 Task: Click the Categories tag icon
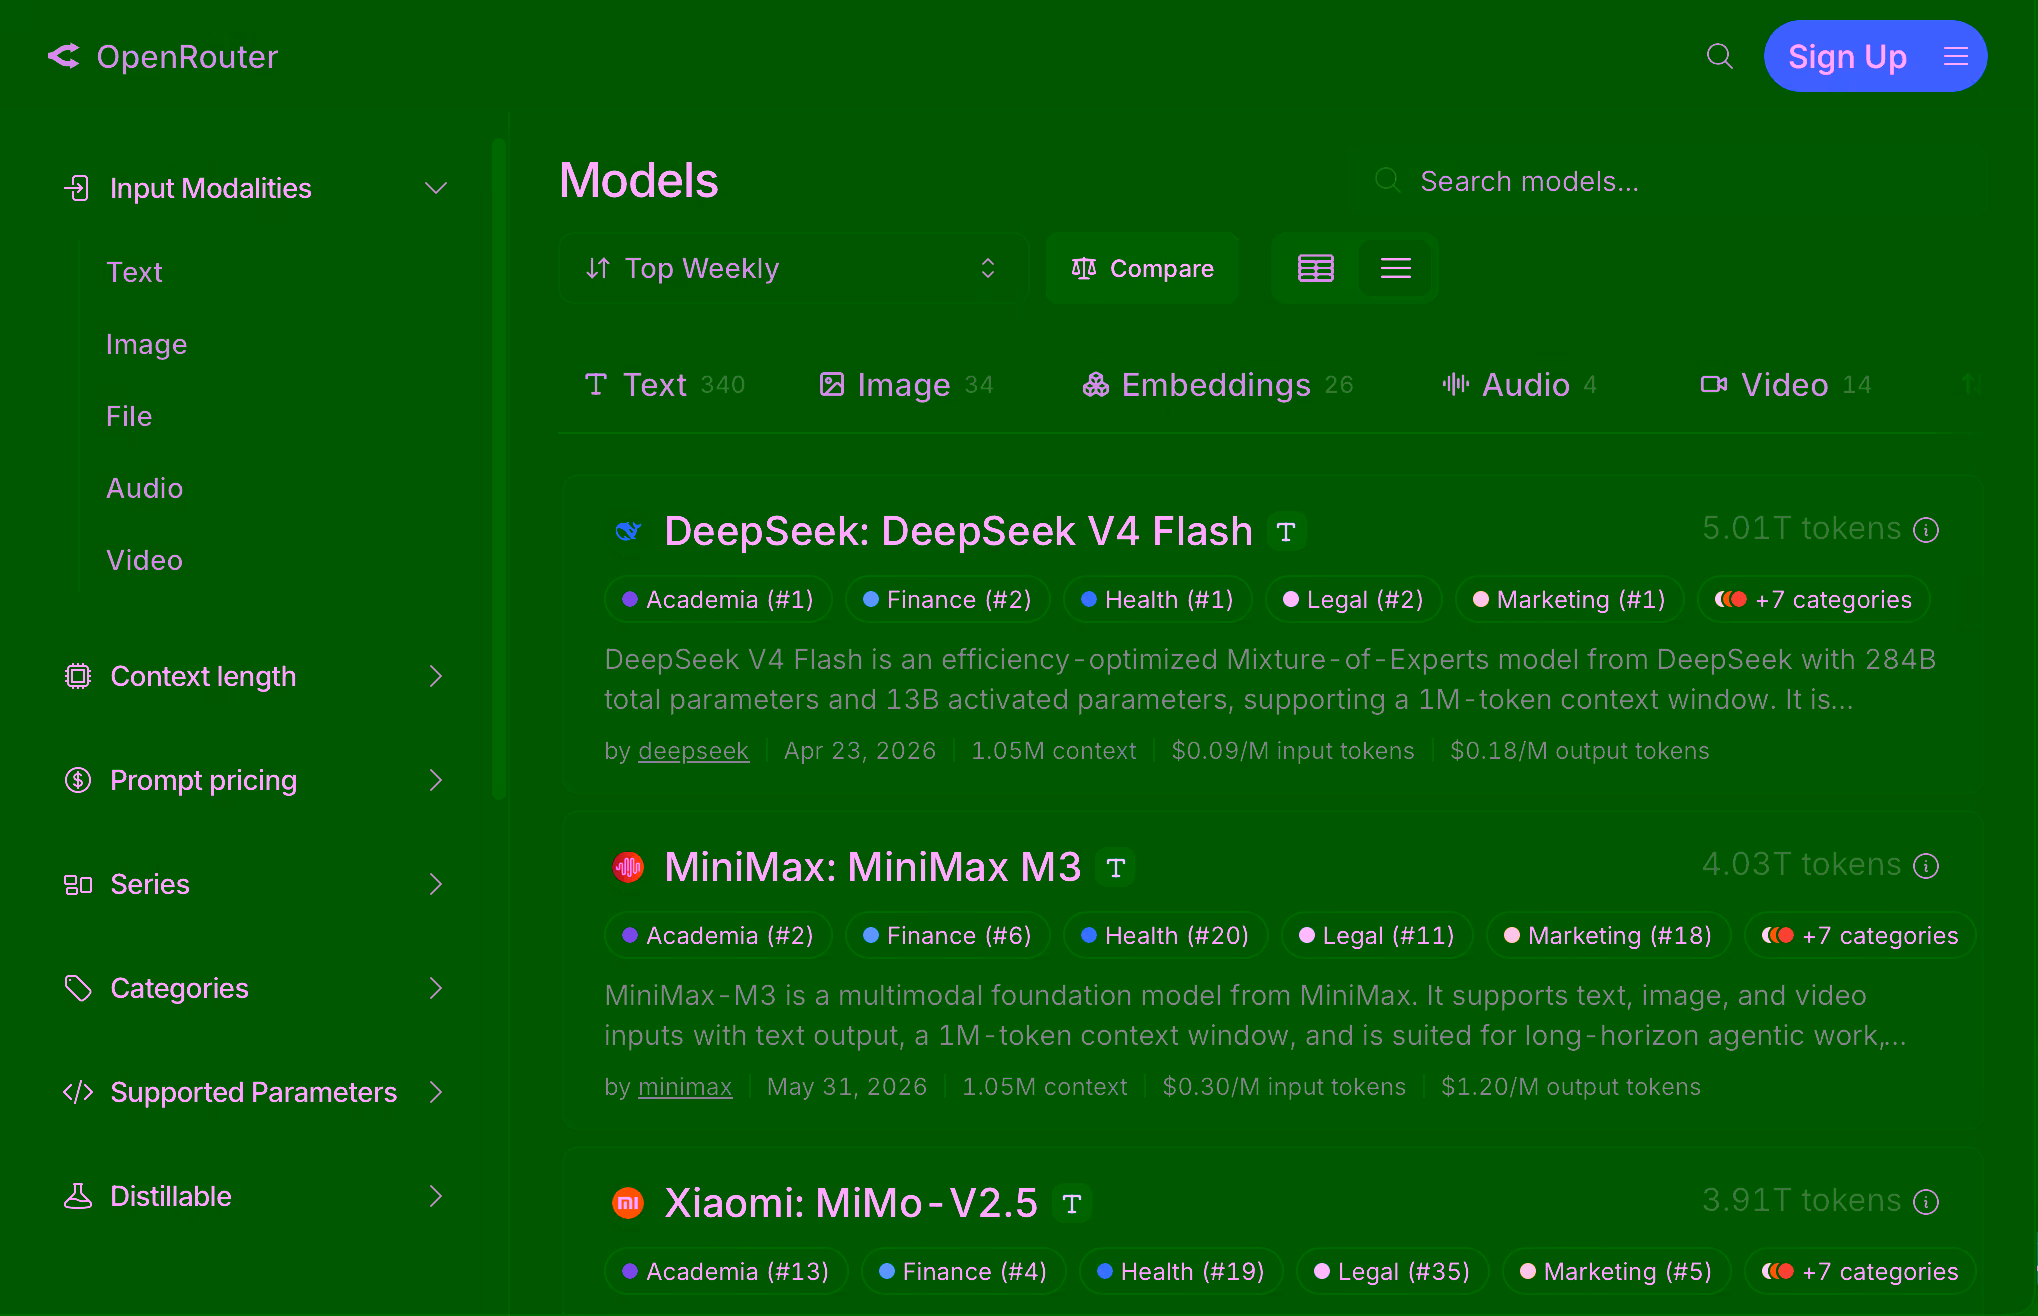pos(77,988)
